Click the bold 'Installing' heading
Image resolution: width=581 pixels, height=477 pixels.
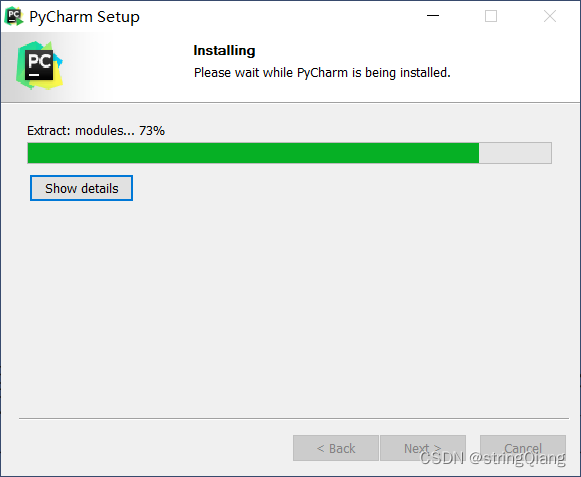pyautogui.click(x=224, y=50)
